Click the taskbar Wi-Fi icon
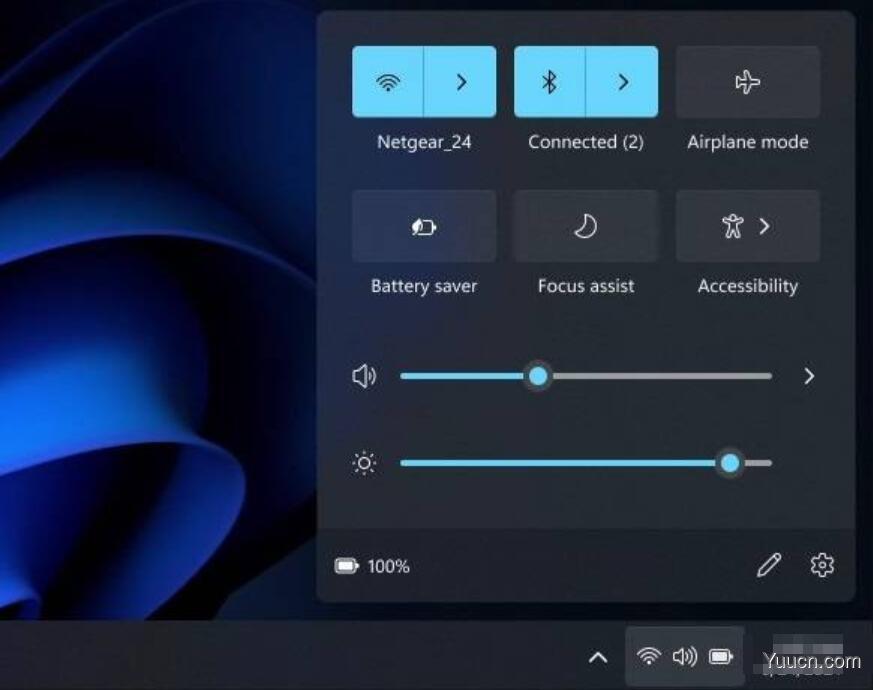 (649, 657)
